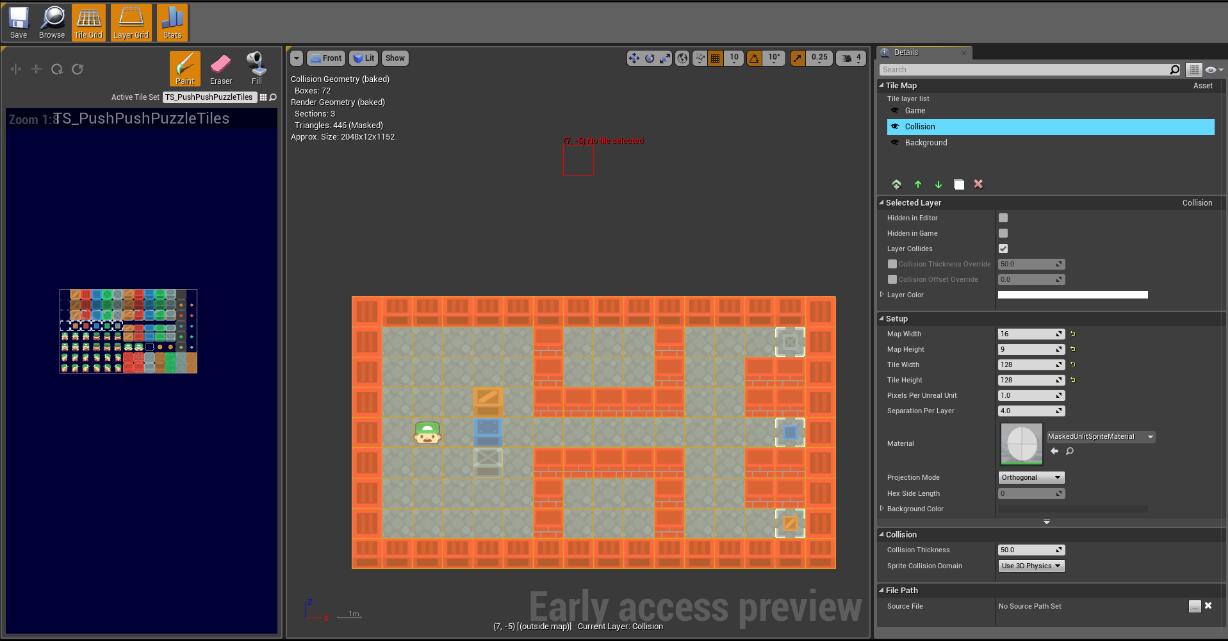Image resolution: width=1228 pixels, height=641 pixels.
Task: Click the Map Width value field
Action: (x=1031, y=334)
